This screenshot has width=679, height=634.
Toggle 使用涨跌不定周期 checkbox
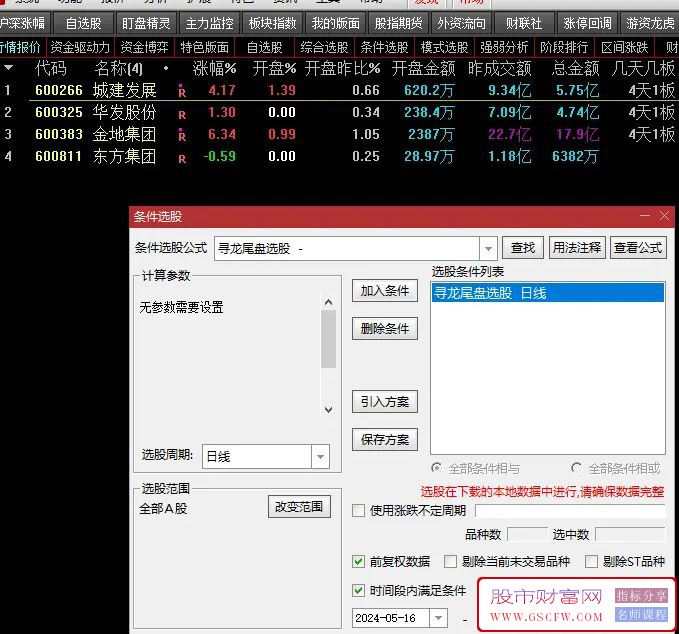coord(358,510)
